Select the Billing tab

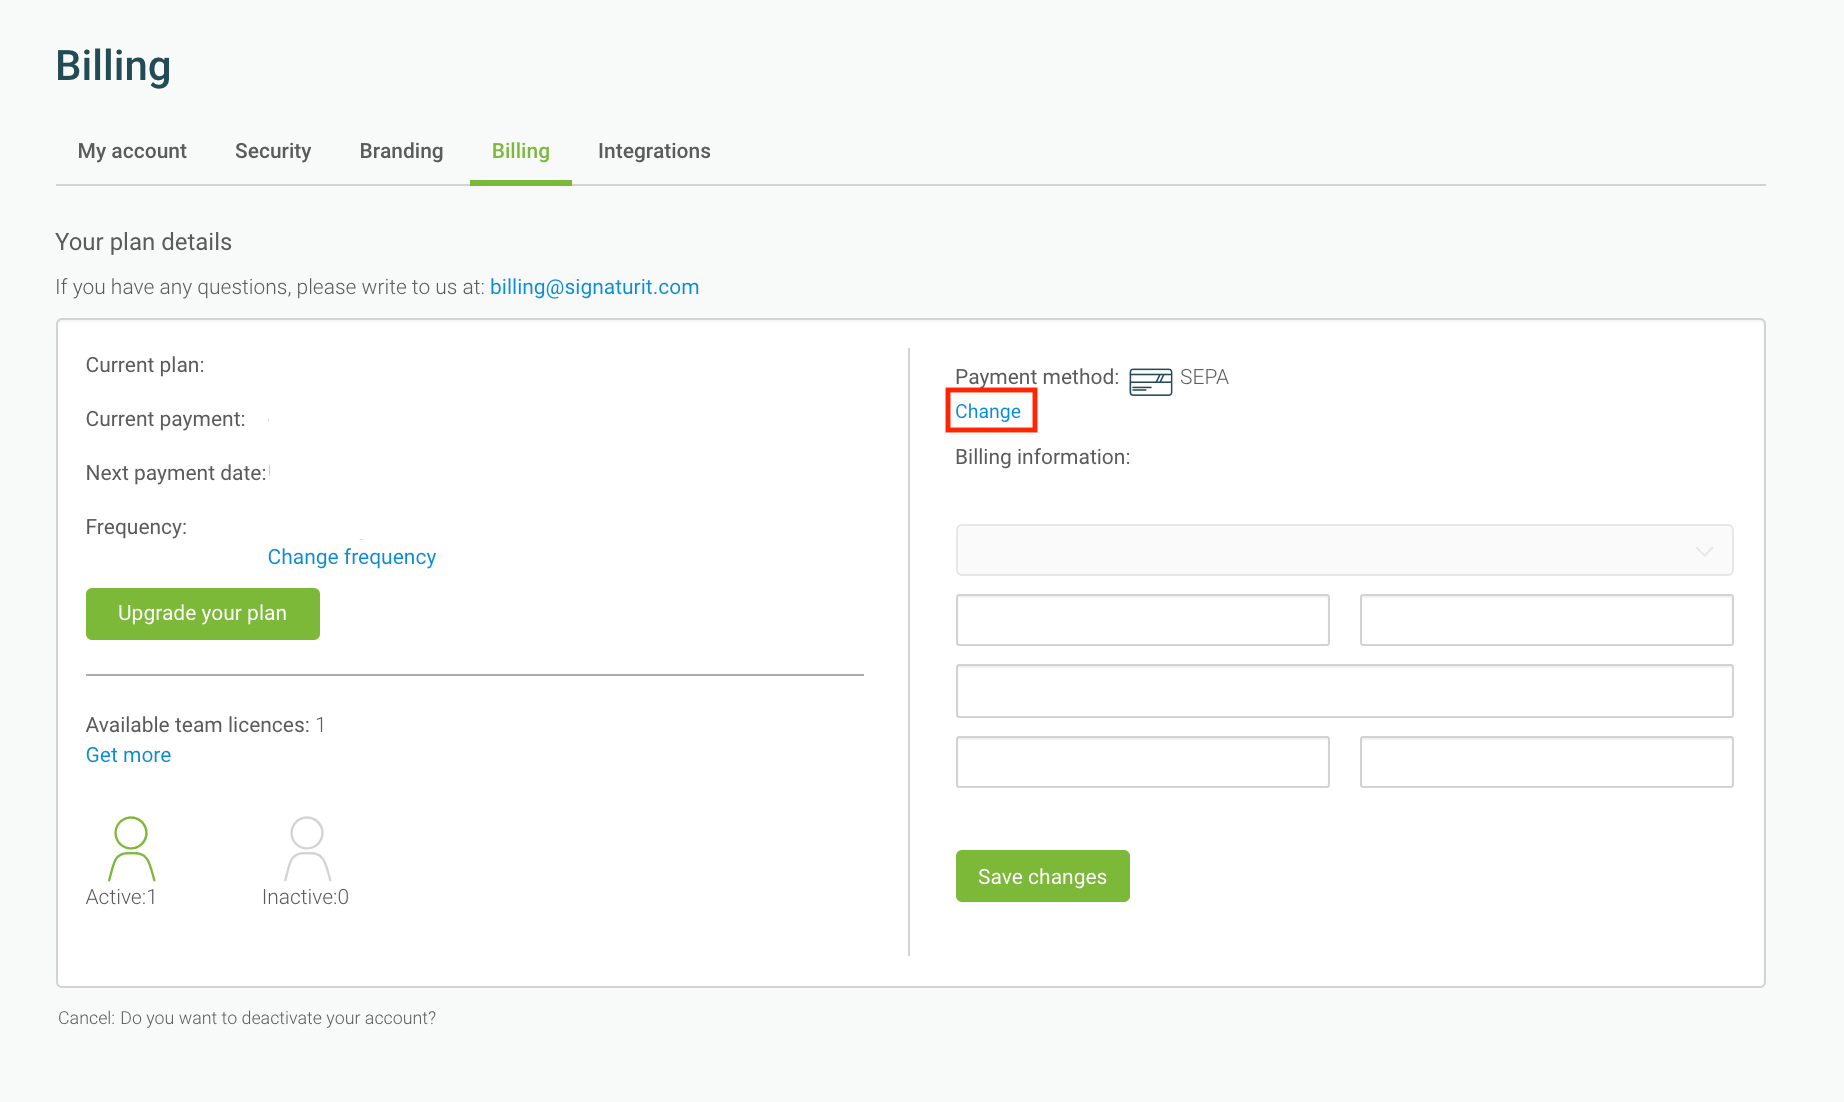521,151
